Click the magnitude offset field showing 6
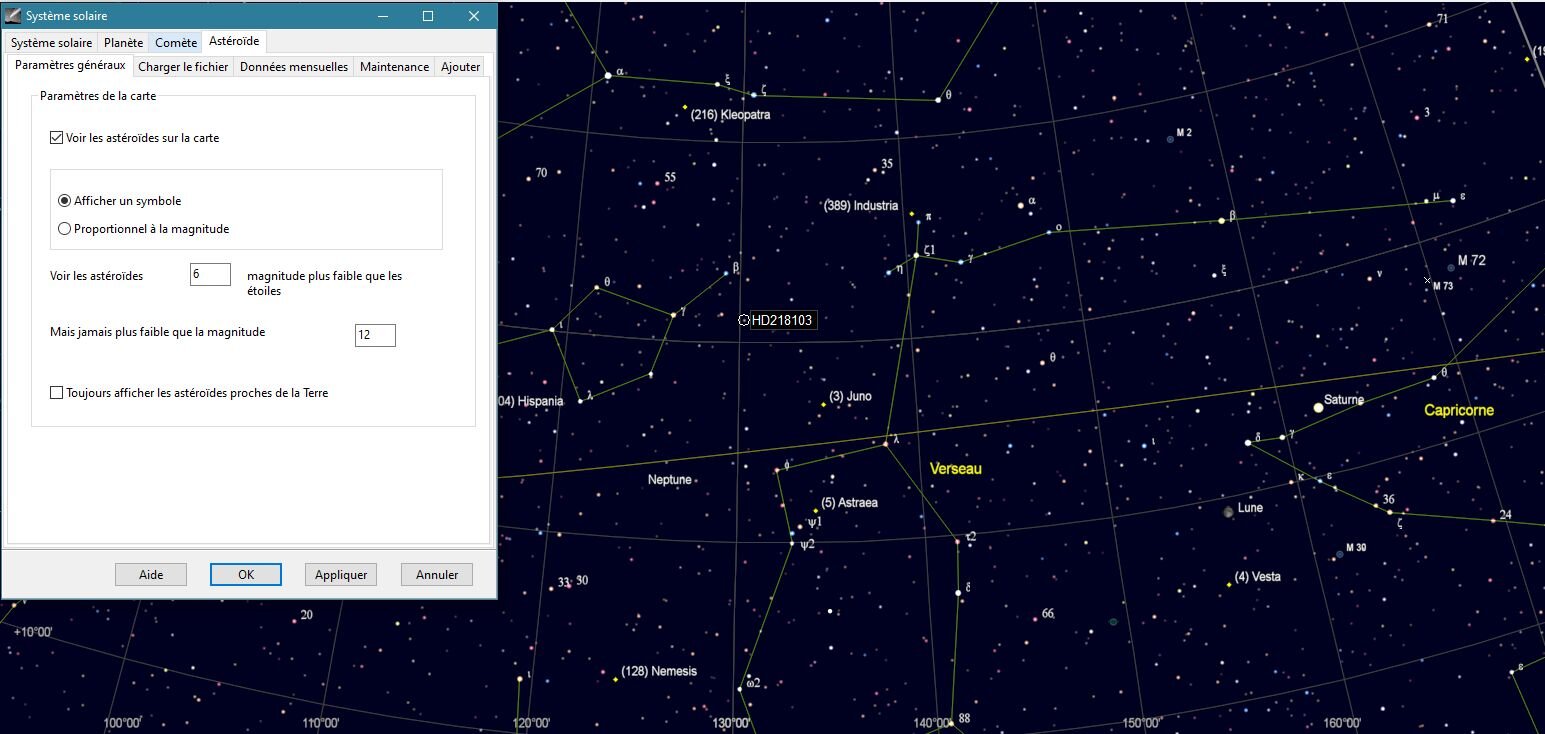The image size is (1545, 734). tap(210, 274)
